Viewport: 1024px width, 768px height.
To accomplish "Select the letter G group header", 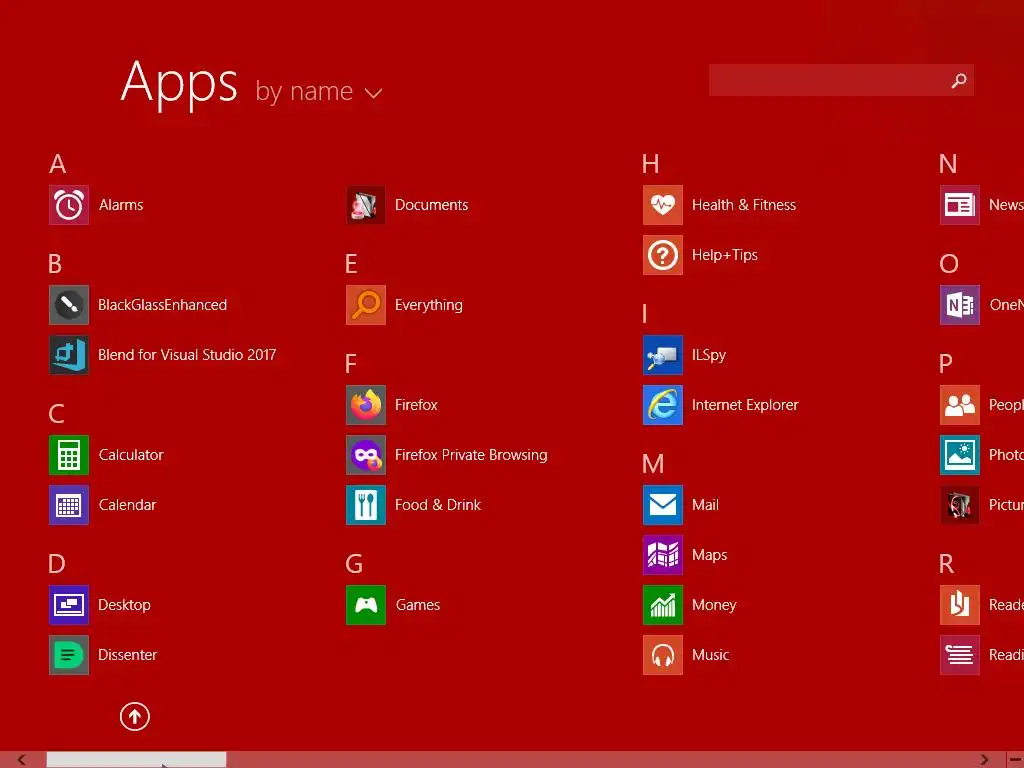I will coord(354,564).
